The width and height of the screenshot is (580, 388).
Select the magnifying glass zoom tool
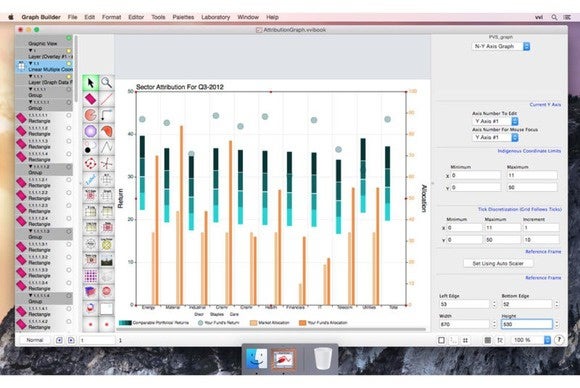click(107, 82)
